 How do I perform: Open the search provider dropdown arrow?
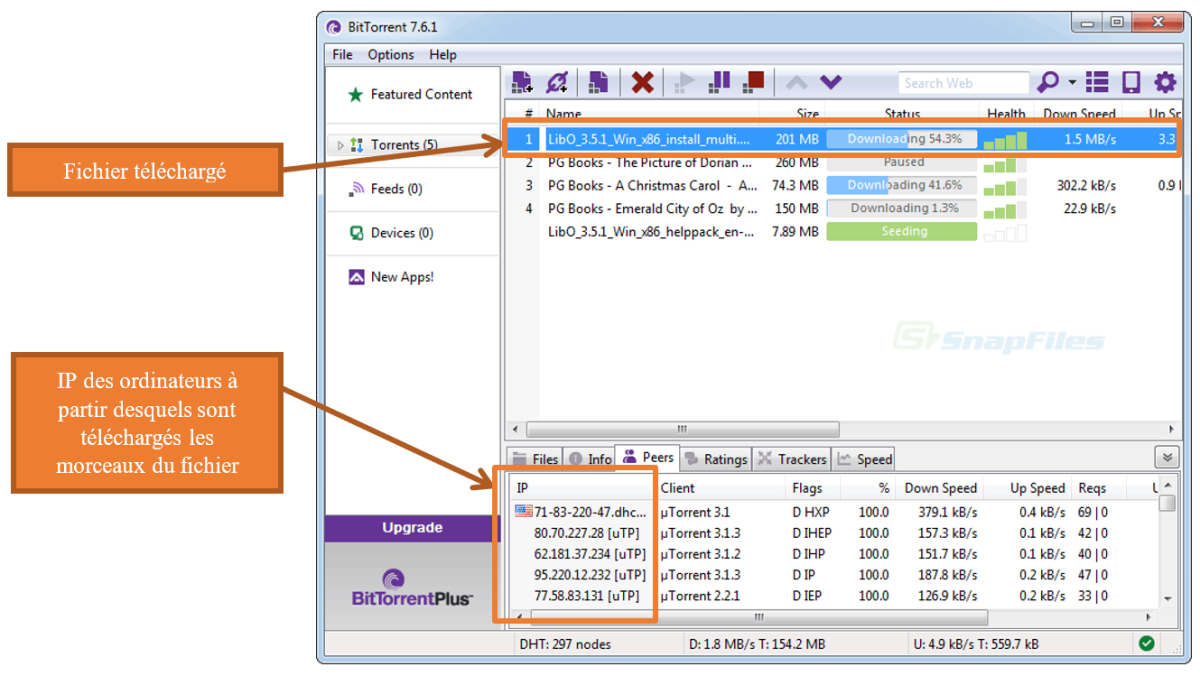[1072, 83]
